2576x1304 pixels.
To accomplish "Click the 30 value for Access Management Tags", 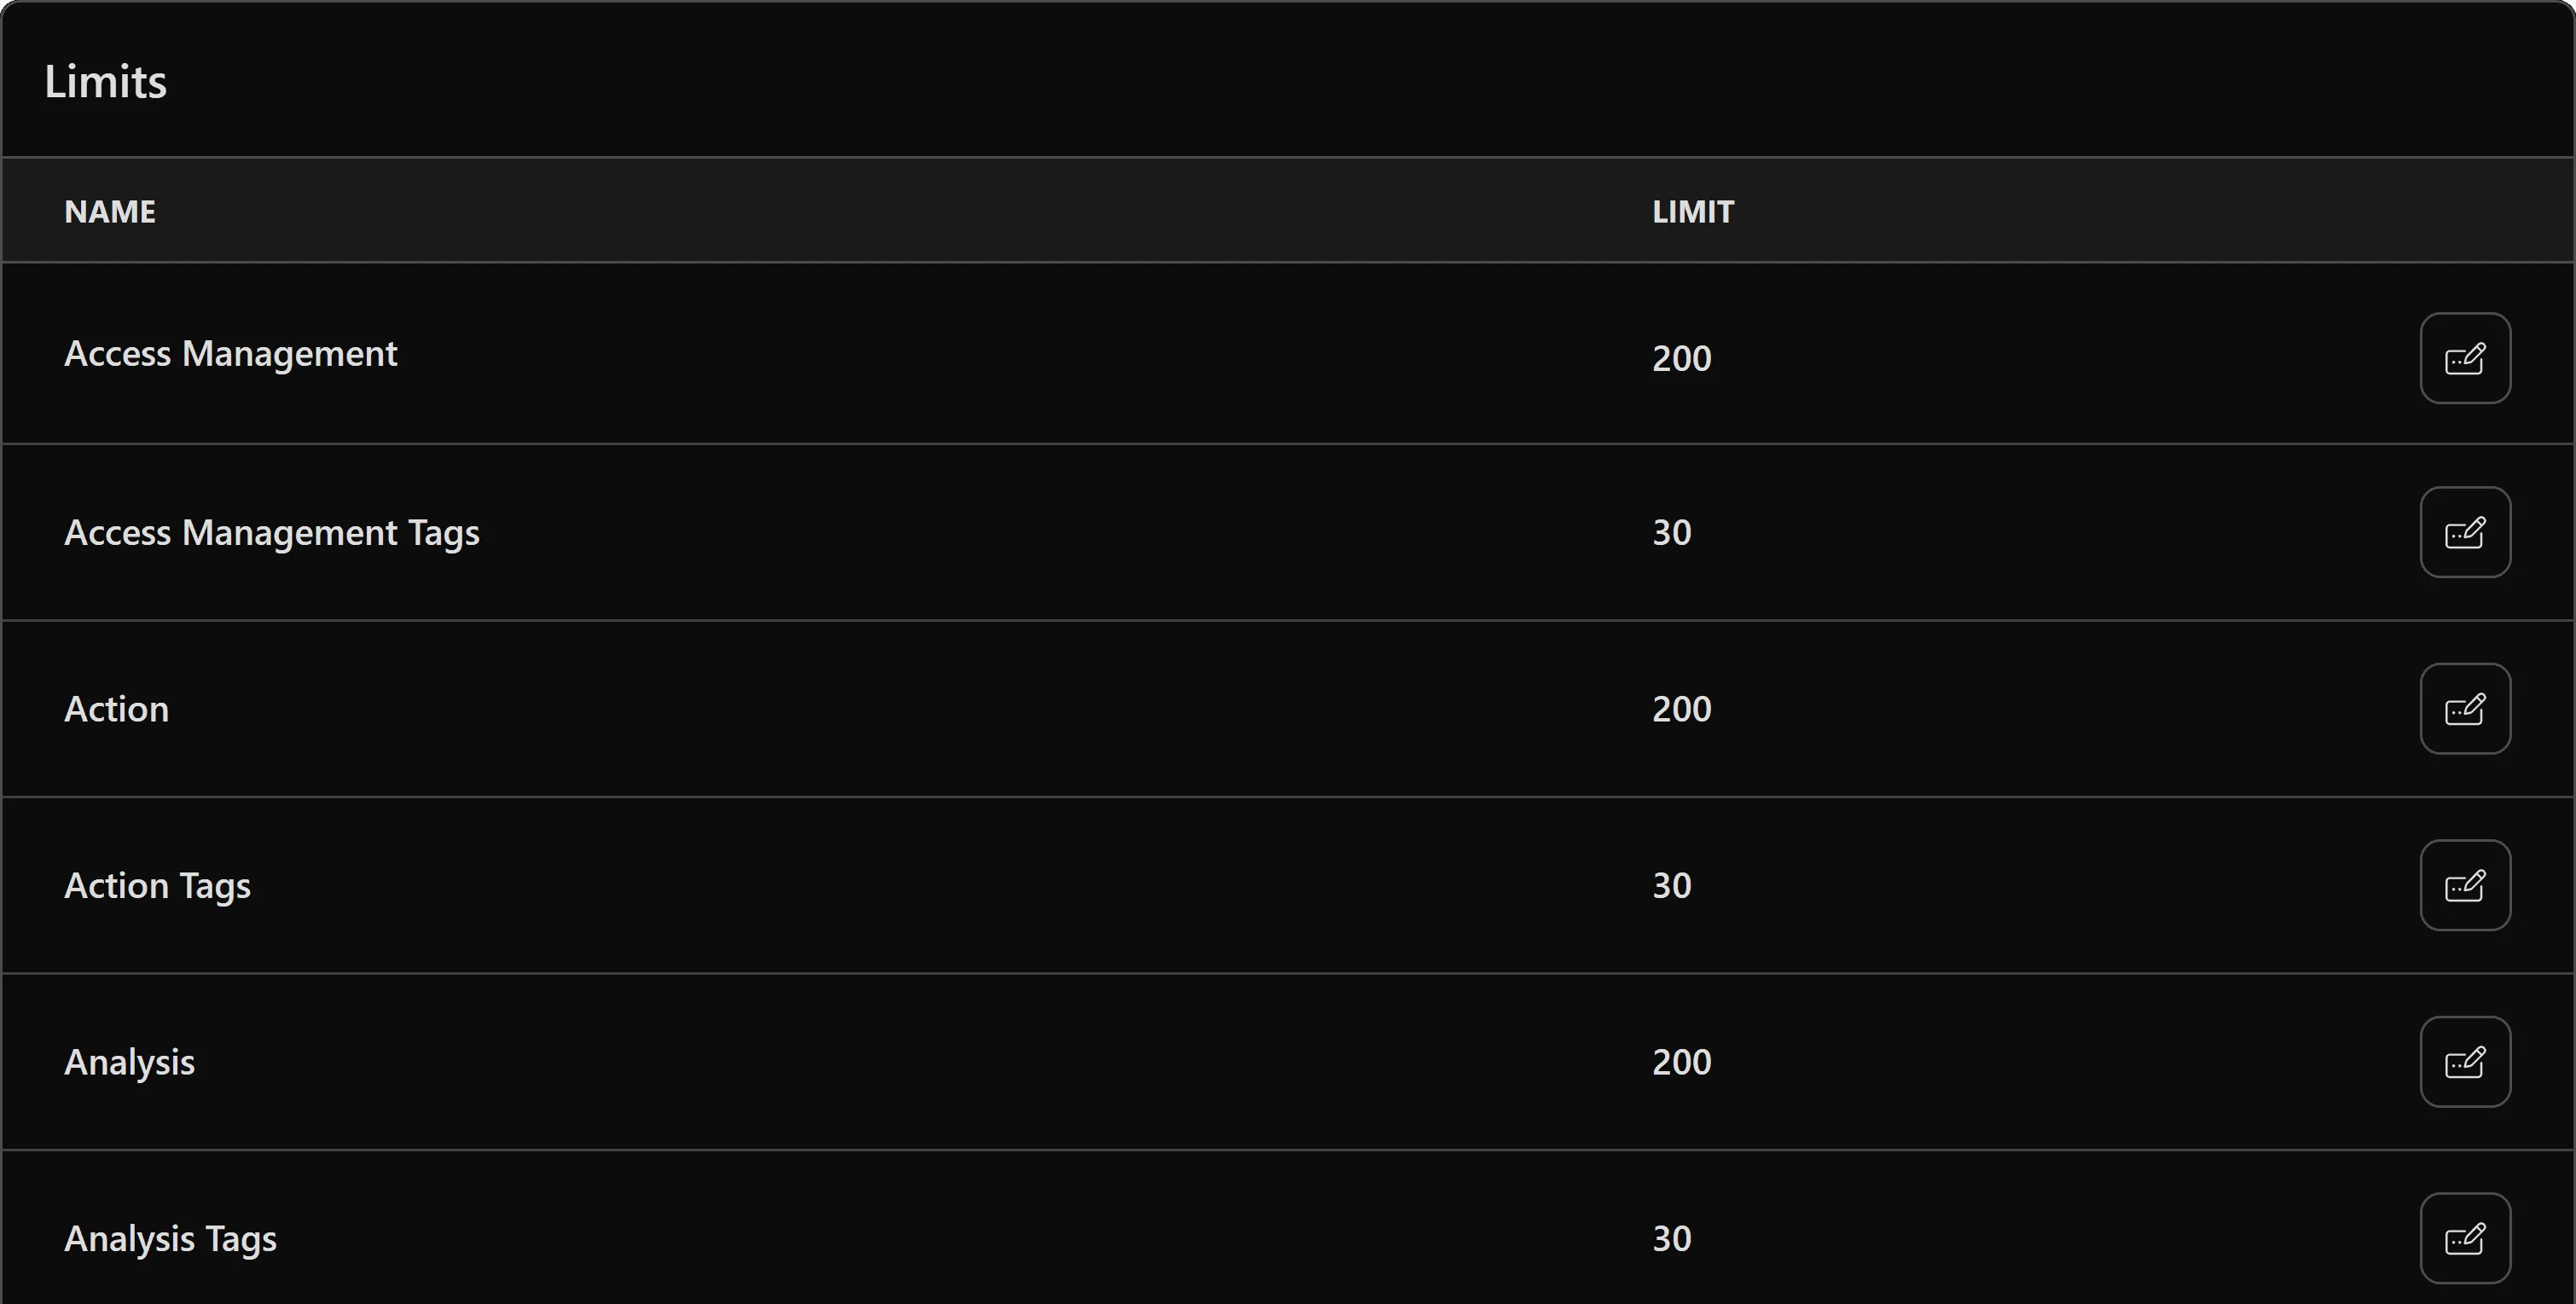I will 1670,531.
